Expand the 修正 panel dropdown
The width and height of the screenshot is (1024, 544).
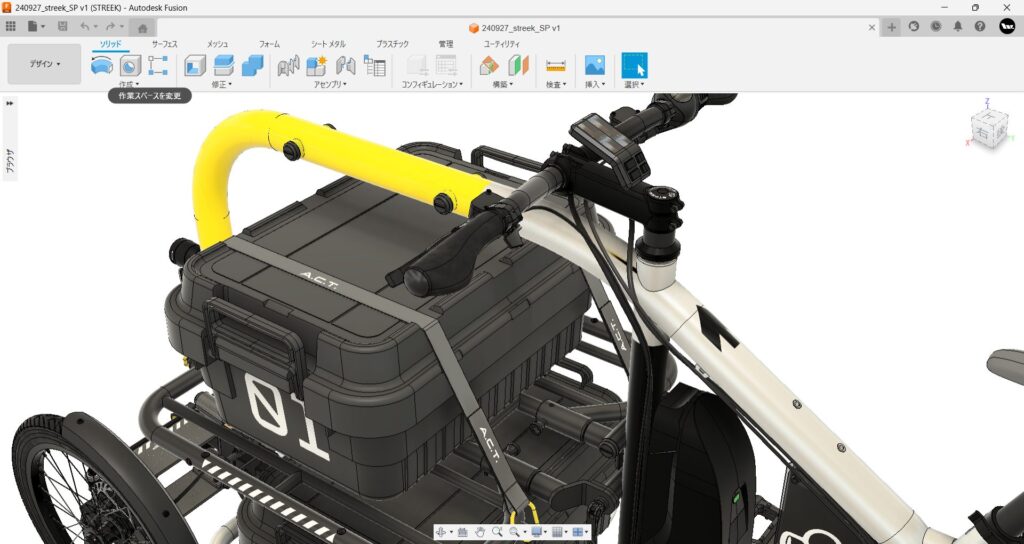[x=222, y=84]
